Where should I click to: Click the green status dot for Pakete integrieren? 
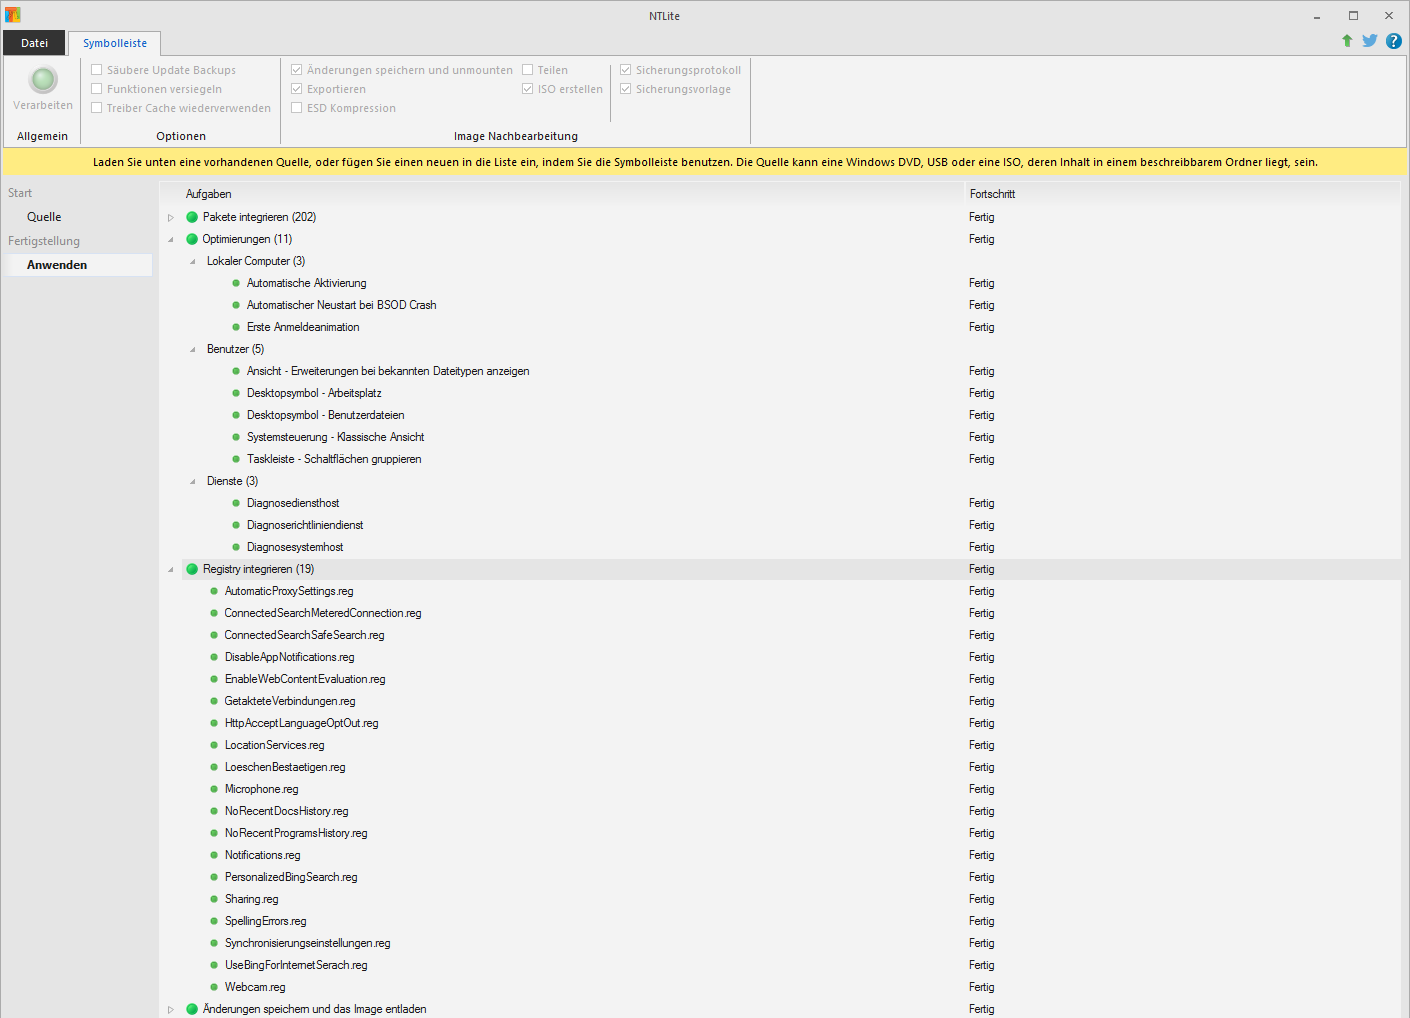pos(192,217)
